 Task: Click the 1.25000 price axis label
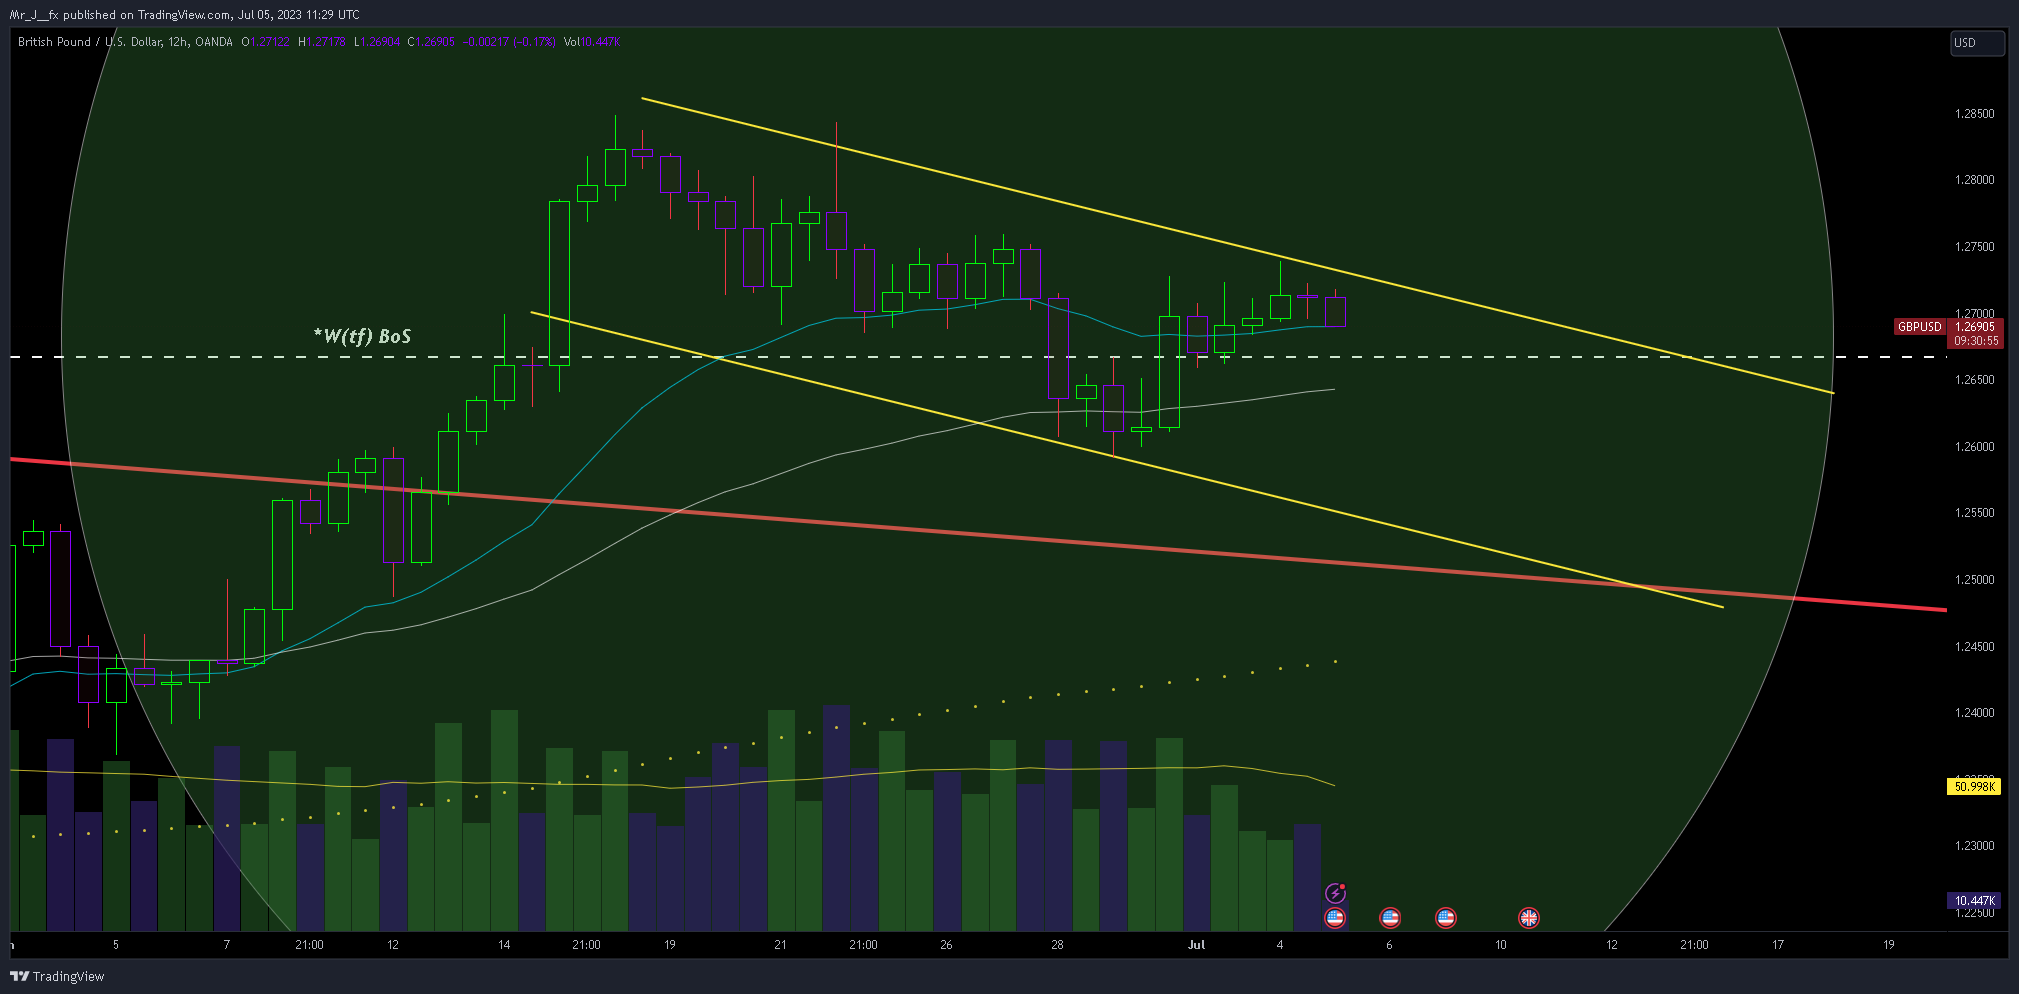(x=1974, y=580)
